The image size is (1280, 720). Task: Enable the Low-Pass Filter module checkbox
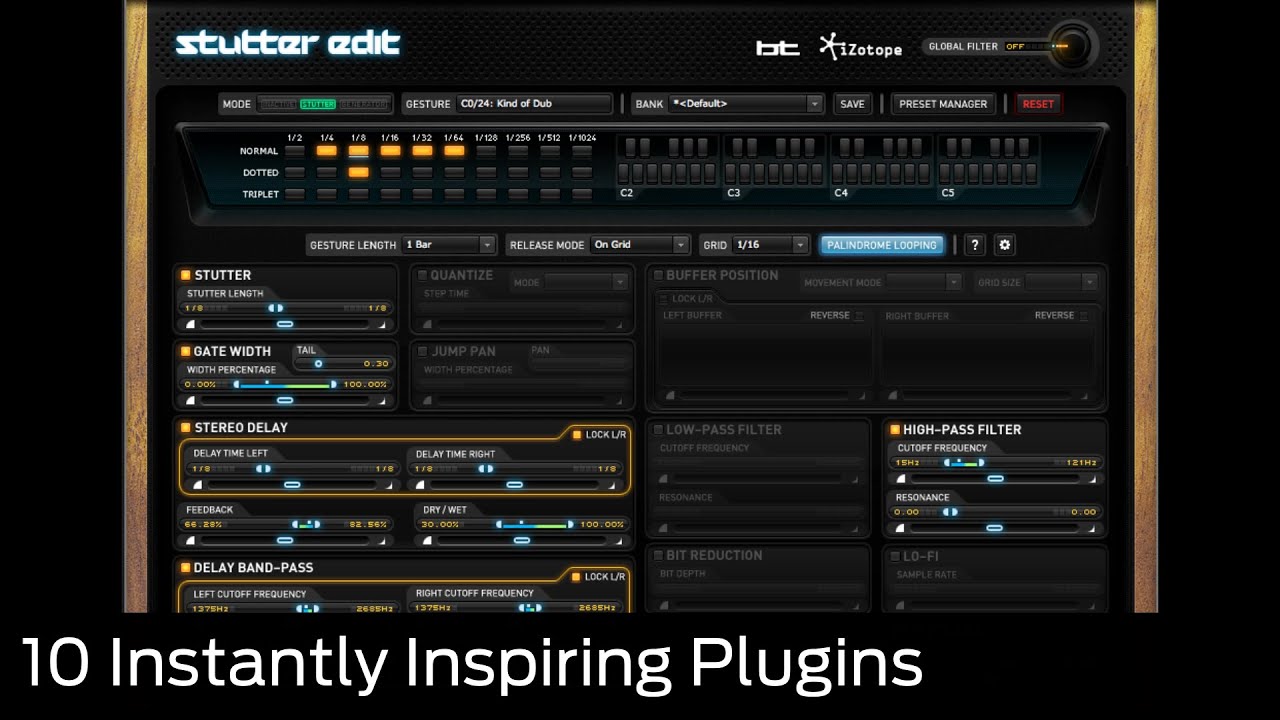[658, 429]
